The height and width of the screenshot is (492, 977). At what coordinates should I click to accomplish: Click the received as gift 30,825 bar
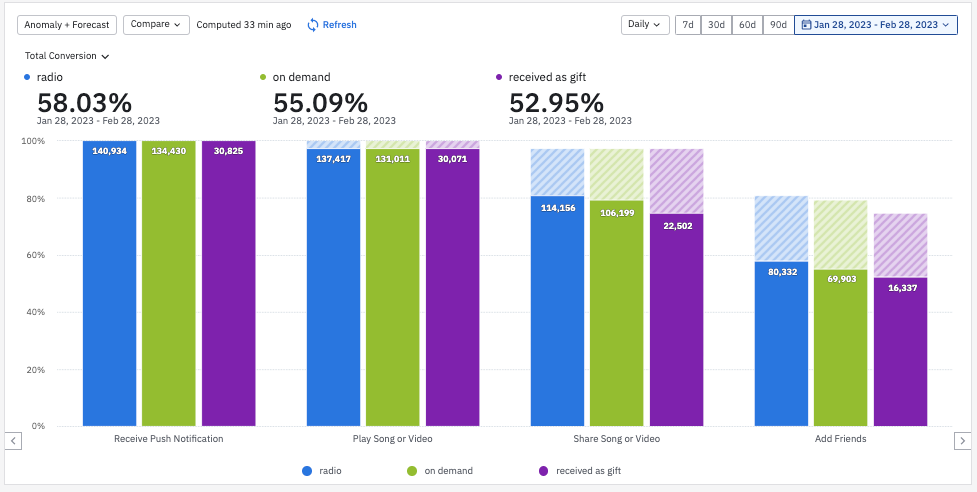click(229, 283)
